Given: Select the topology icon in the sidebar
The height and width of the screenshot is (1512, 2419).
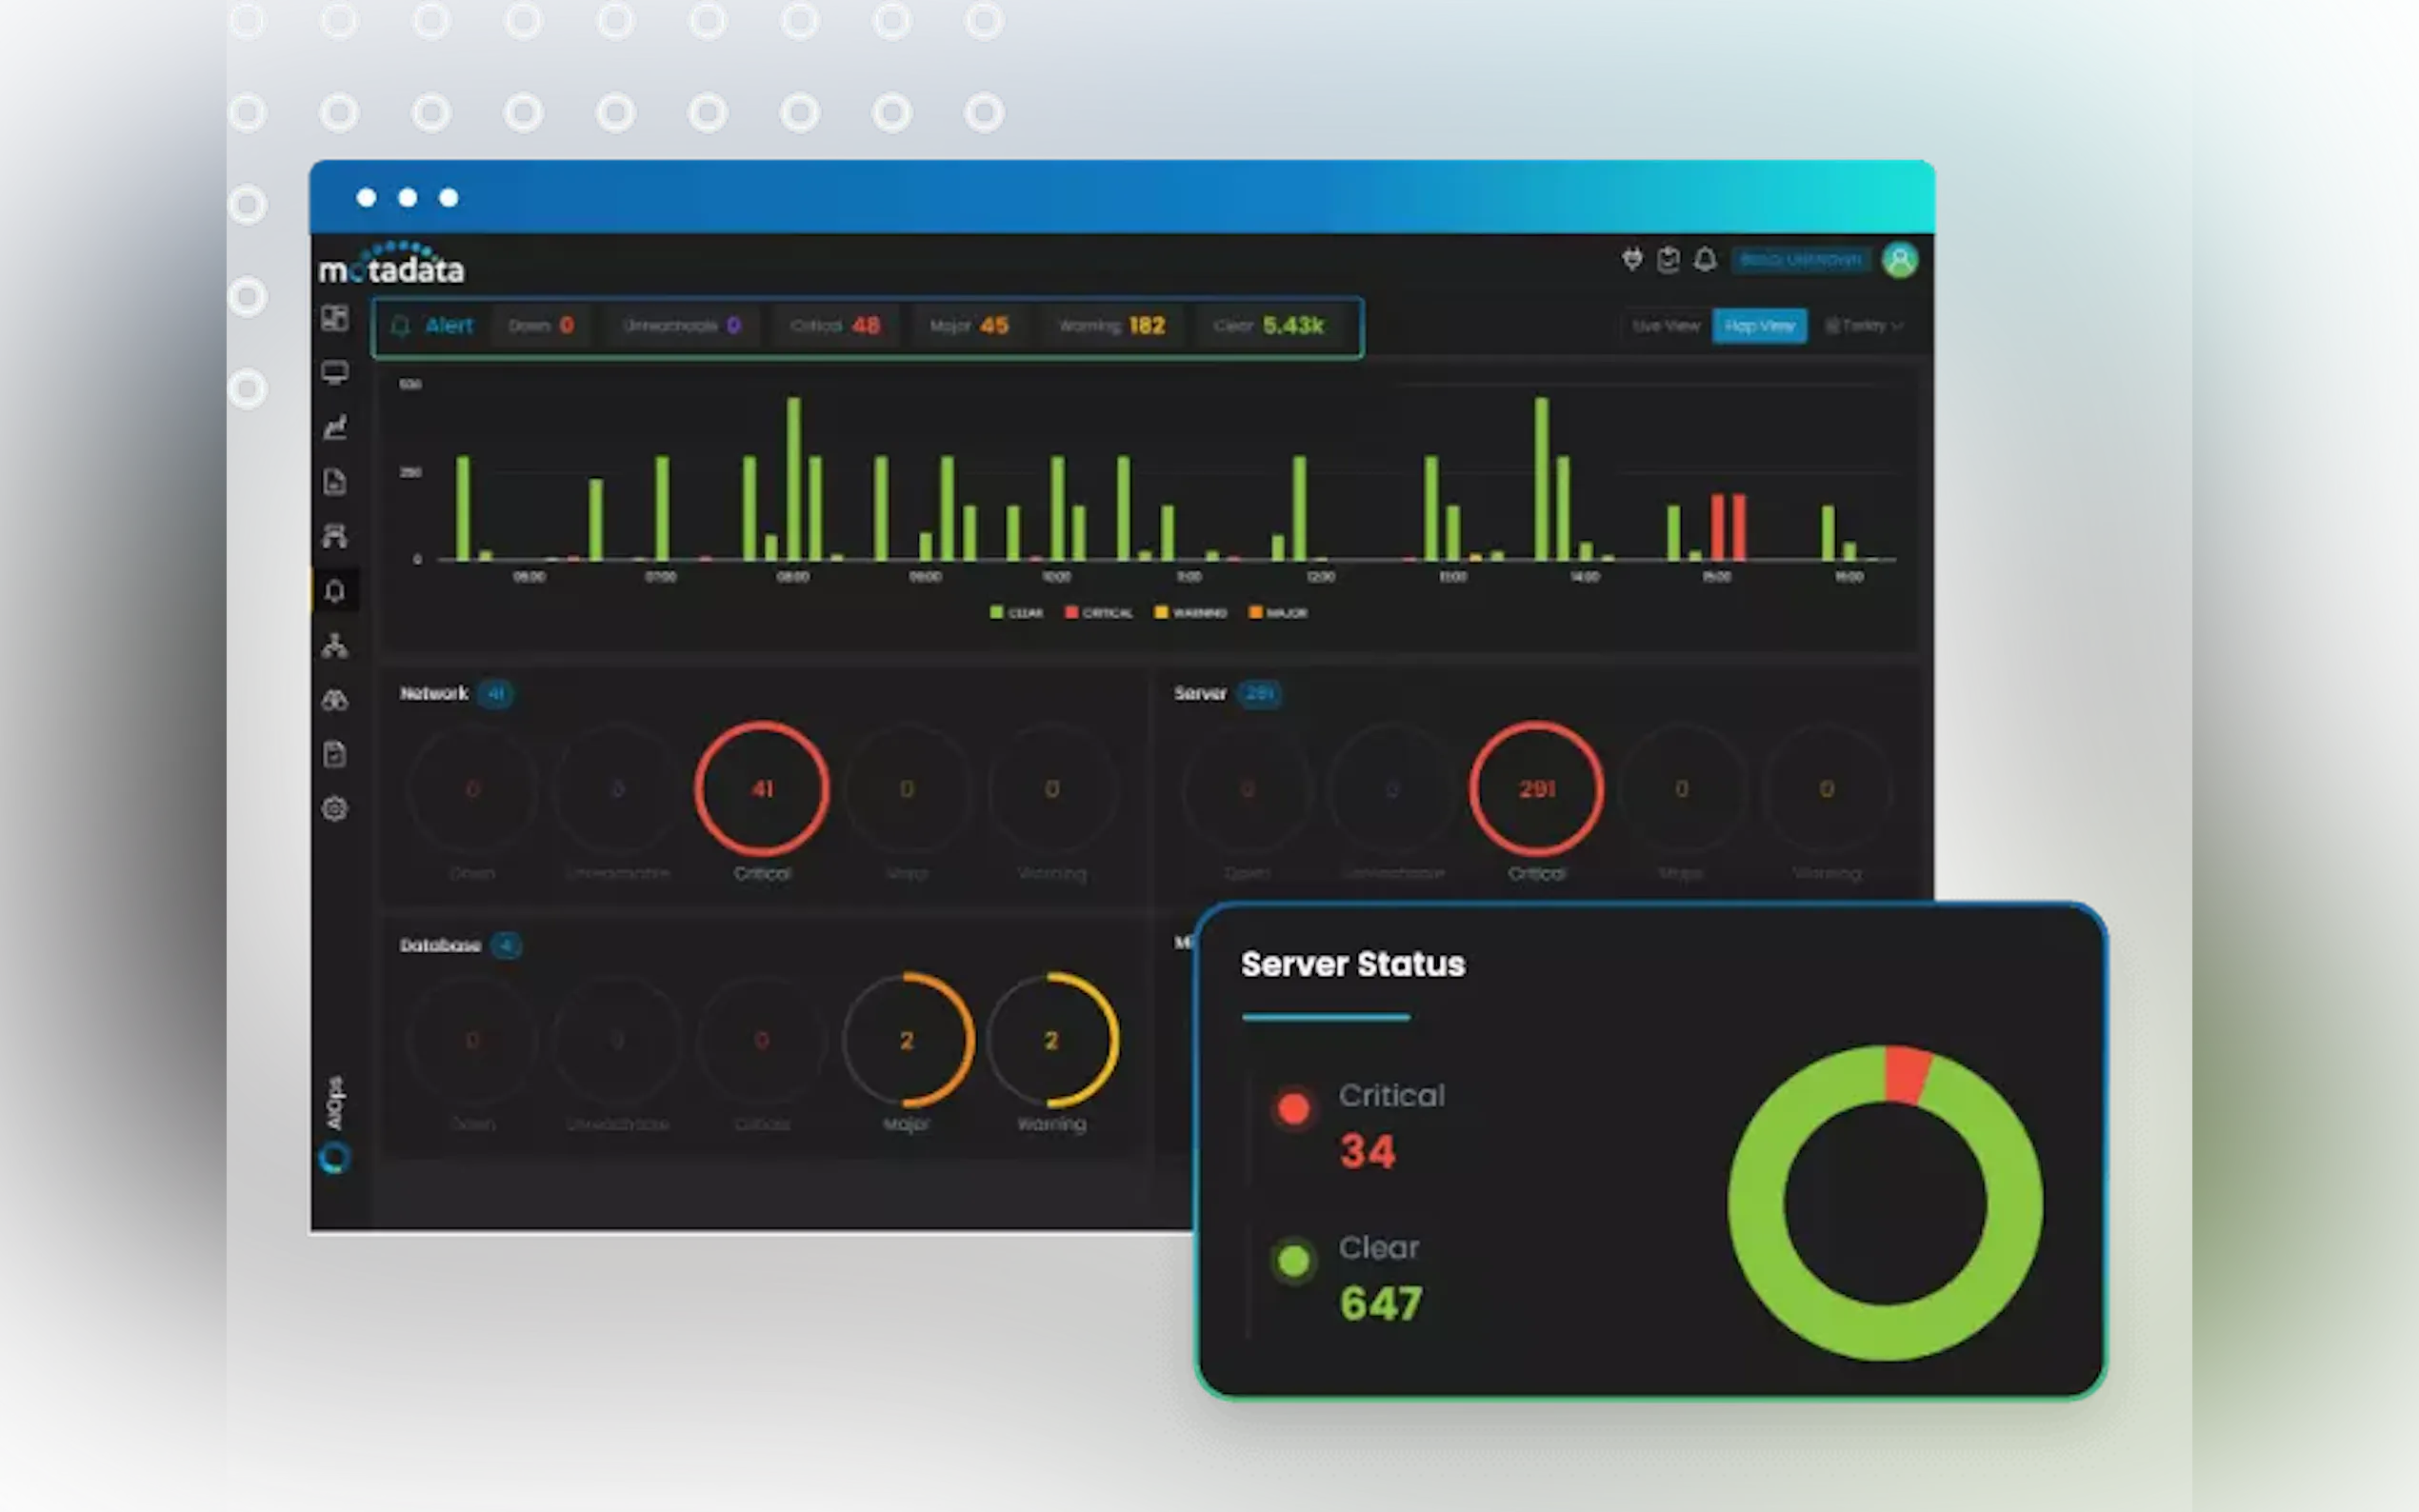Looking at the screenshot, I should point(335,646).
